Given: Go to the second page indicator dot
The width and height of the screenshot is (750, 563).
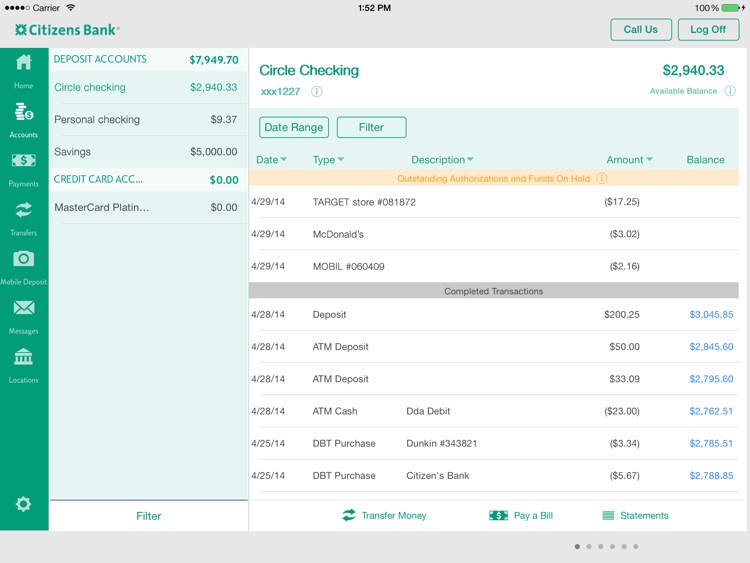Looking at the screenshot, I should [589, 546].
